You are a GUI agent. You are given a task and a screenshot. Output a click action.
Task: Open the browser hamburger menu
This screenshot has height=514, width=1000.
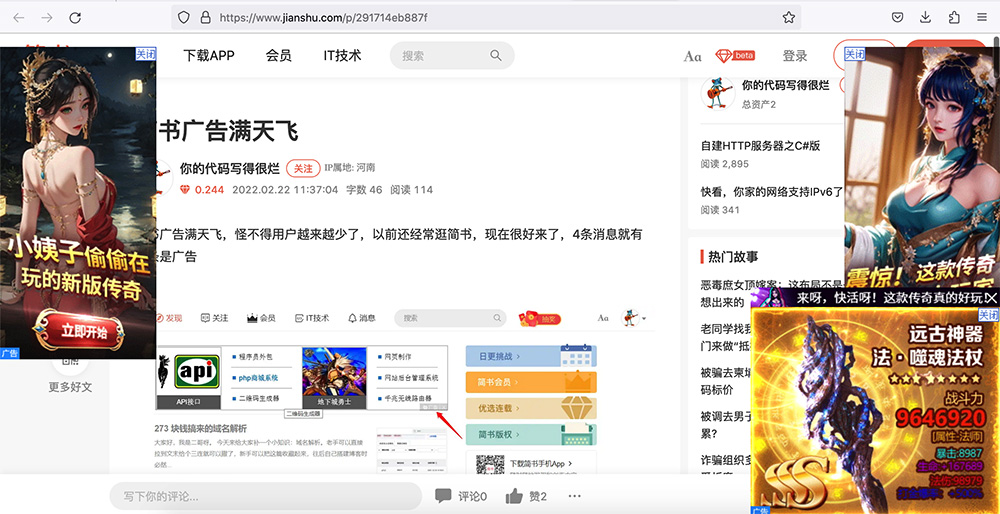click(982, 17)
